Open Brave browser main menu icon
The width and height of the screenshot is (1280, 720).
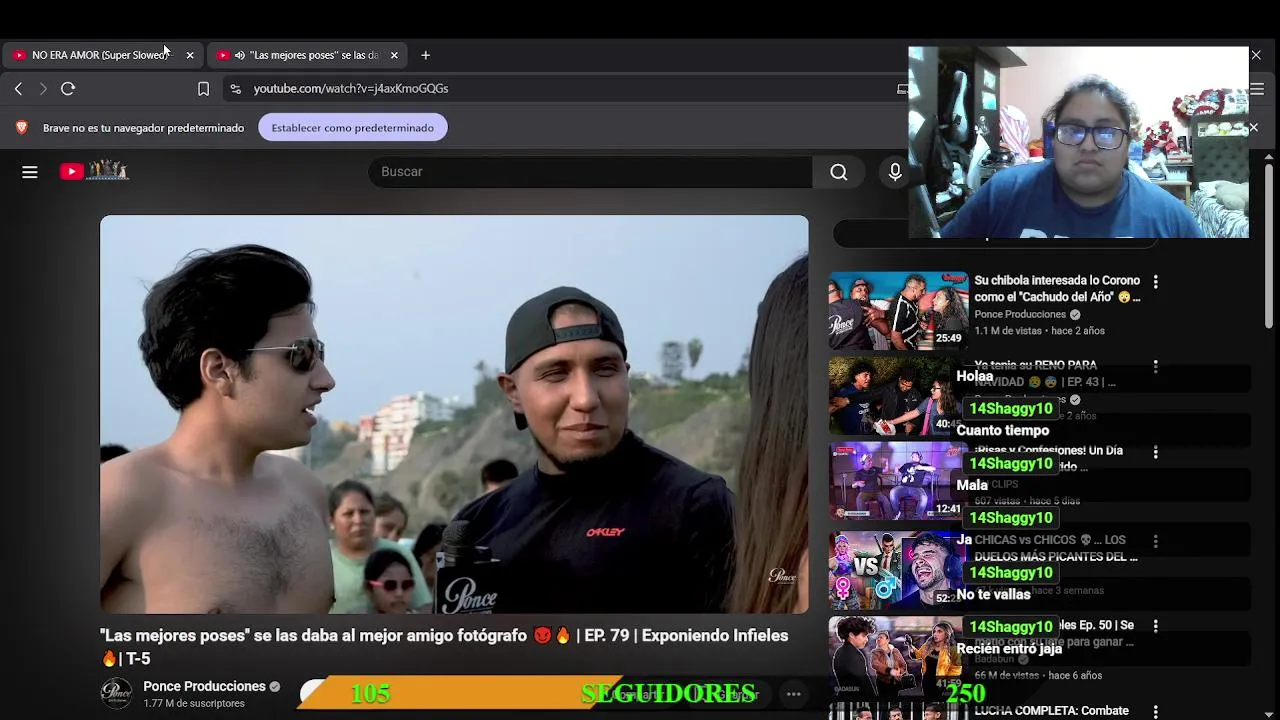point(1257,89)
